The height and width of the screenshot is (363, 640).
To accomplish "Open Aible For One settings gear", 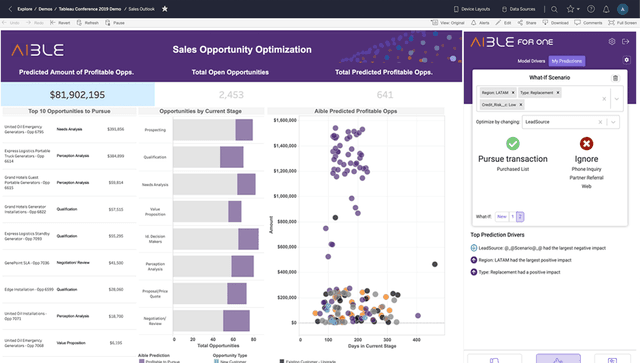I will coord(611,42).
